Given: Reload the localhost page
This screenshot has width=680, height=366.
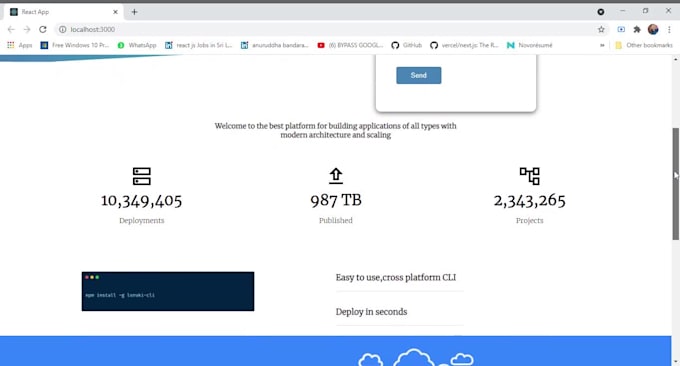Looking at the screenshot, I should point(42,29).
